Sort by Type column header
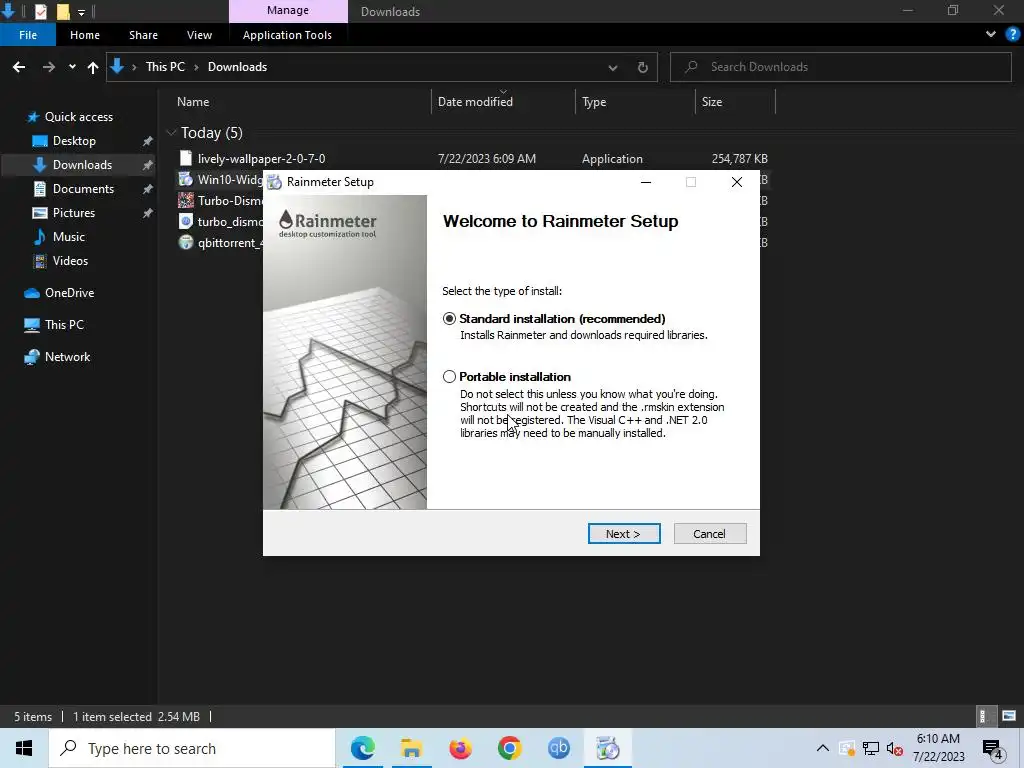This screenshot has height=768, width=1024. point(594,102)
